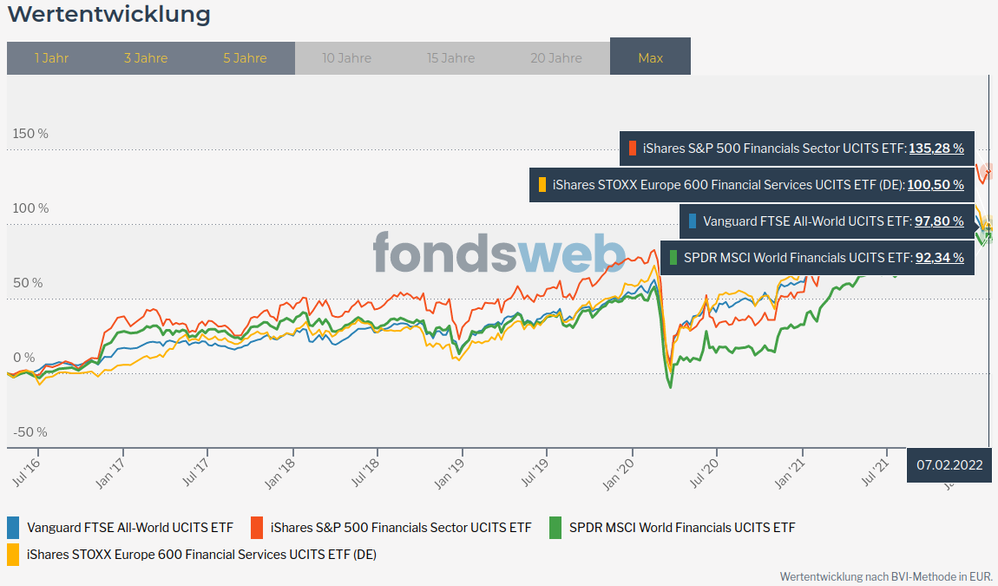
Task: Click the 97,80 % Vanguard tooltip value
Action: pos(939,221)
